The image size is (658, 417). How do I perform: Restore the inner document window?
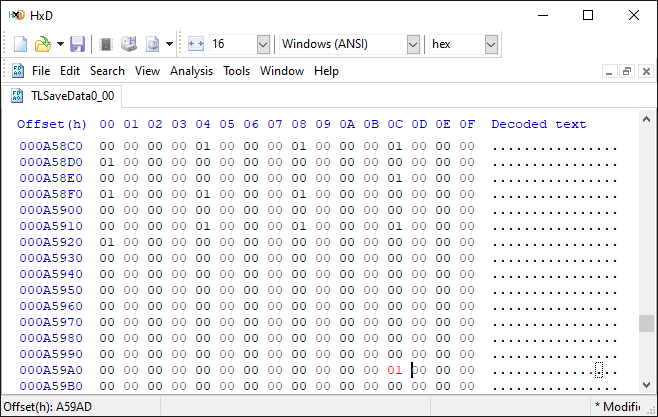pyautogui.click(x=627, y=71)
